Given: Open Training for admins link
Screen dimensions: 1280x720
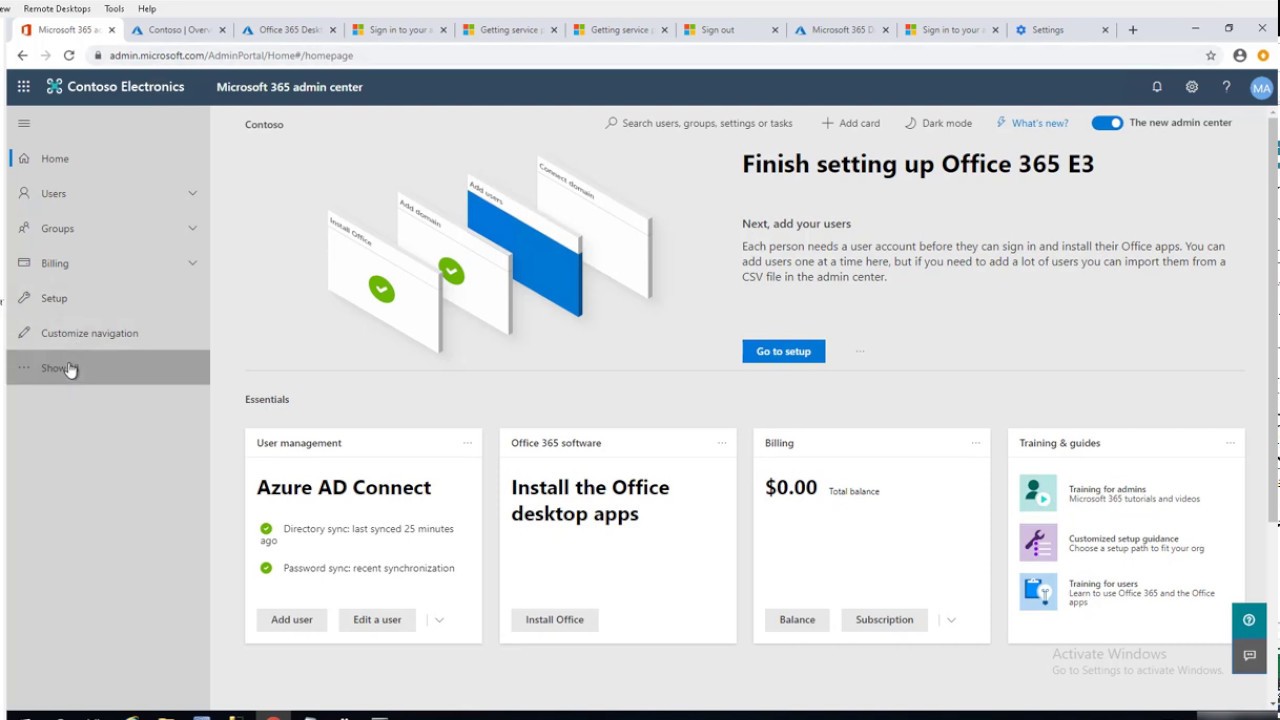Looking at the screenshot, I should [x=1107, y=489].
